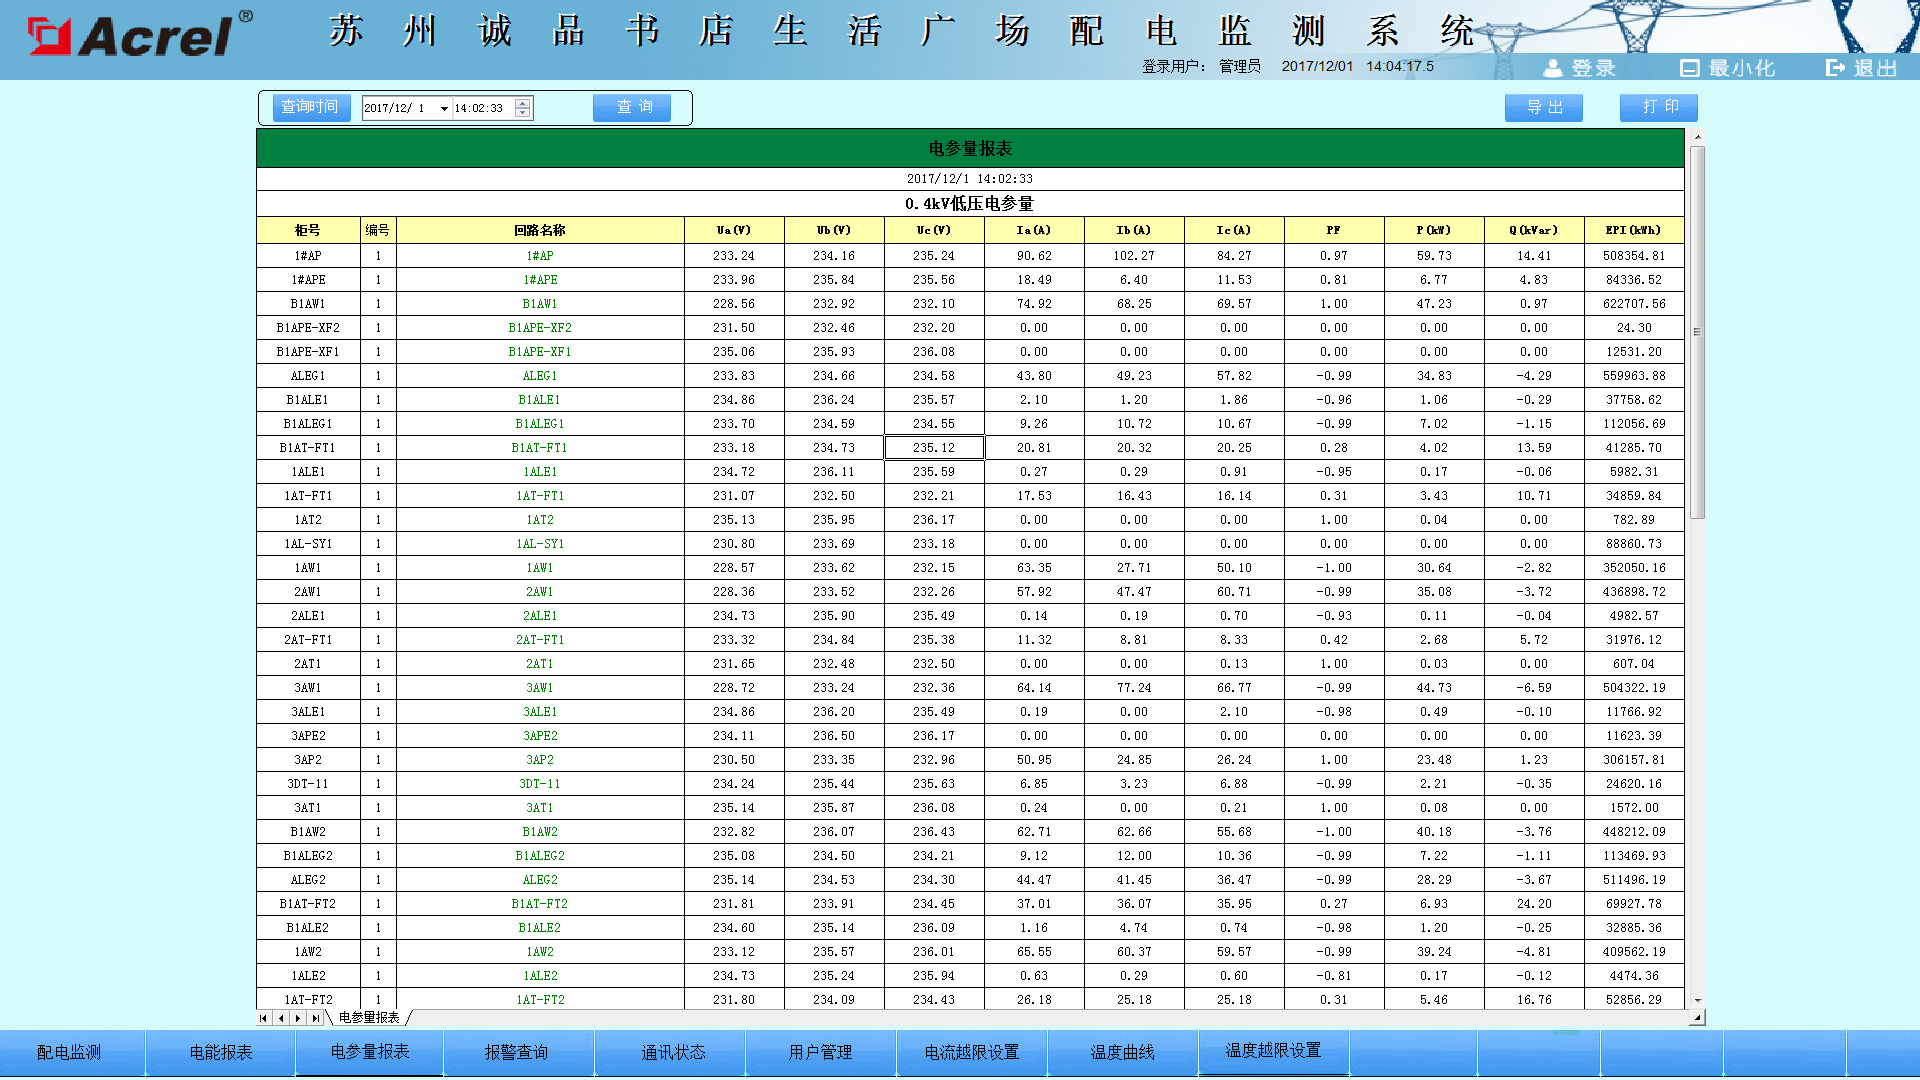This screenshot has width=1920, height=1080.
Task: Click the Ua(V) column header
Action: tap(734, 230)
